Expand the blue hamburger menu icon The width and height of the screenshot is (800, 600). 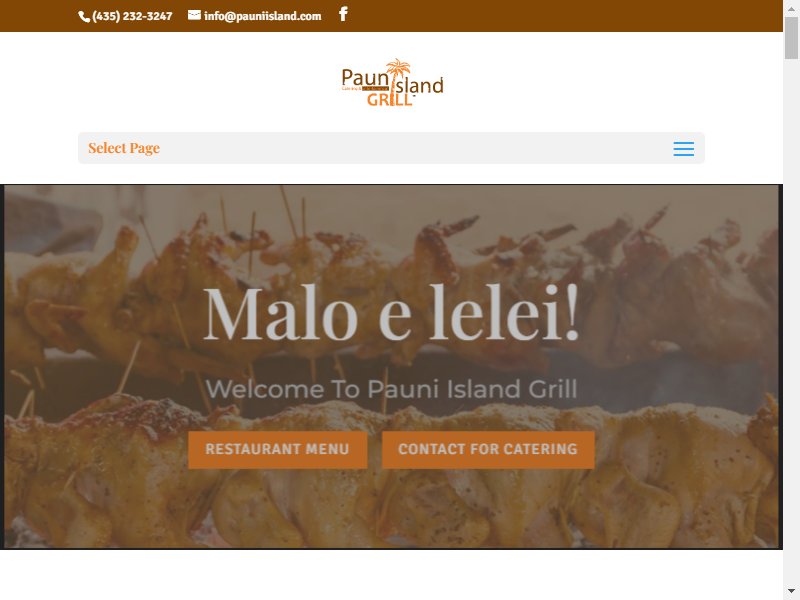[683, 148]
